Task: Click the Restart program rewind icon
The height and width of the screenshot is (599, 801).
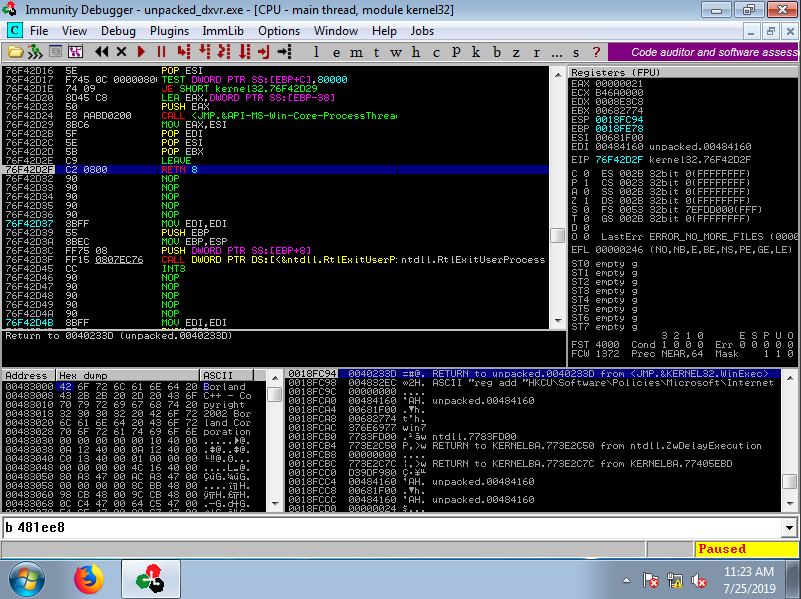Action: (x=102, y=52)
